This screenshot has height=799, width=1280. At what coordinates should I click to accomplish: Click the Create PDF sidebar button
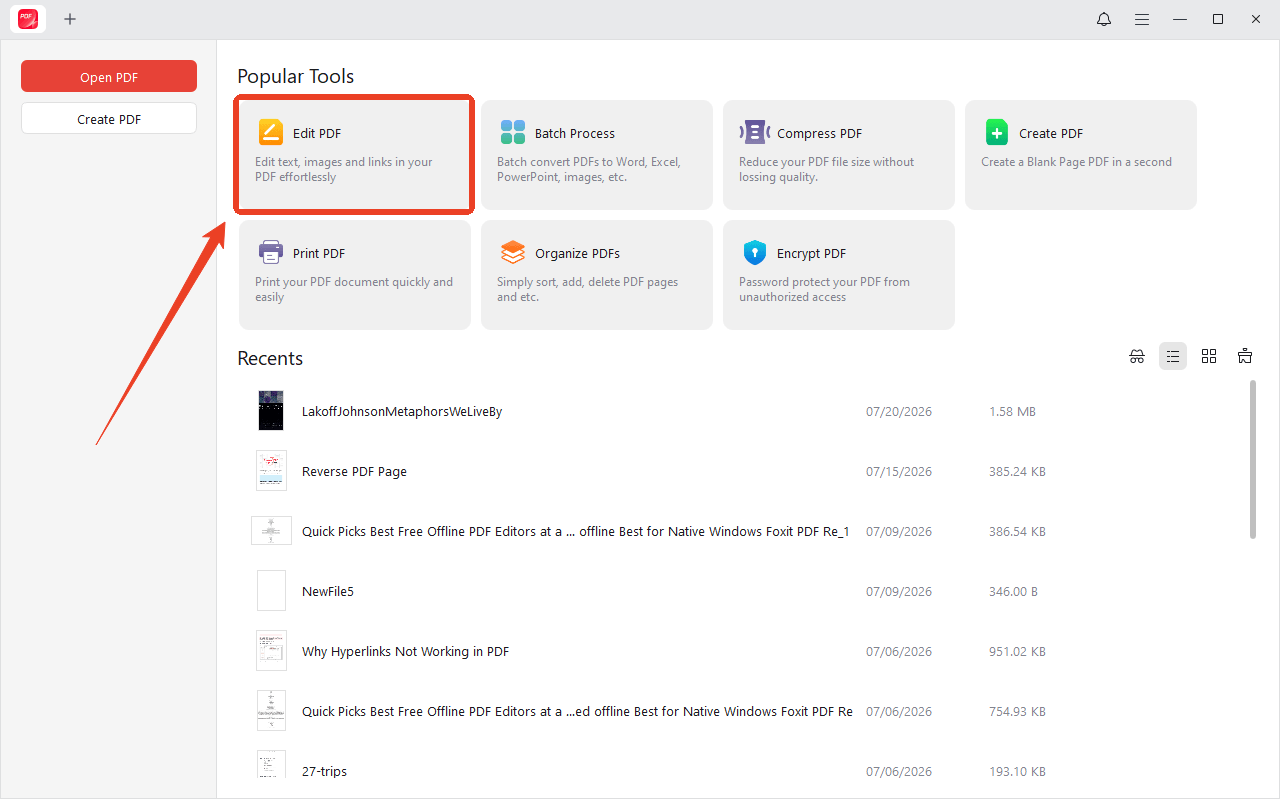[109, 119]
